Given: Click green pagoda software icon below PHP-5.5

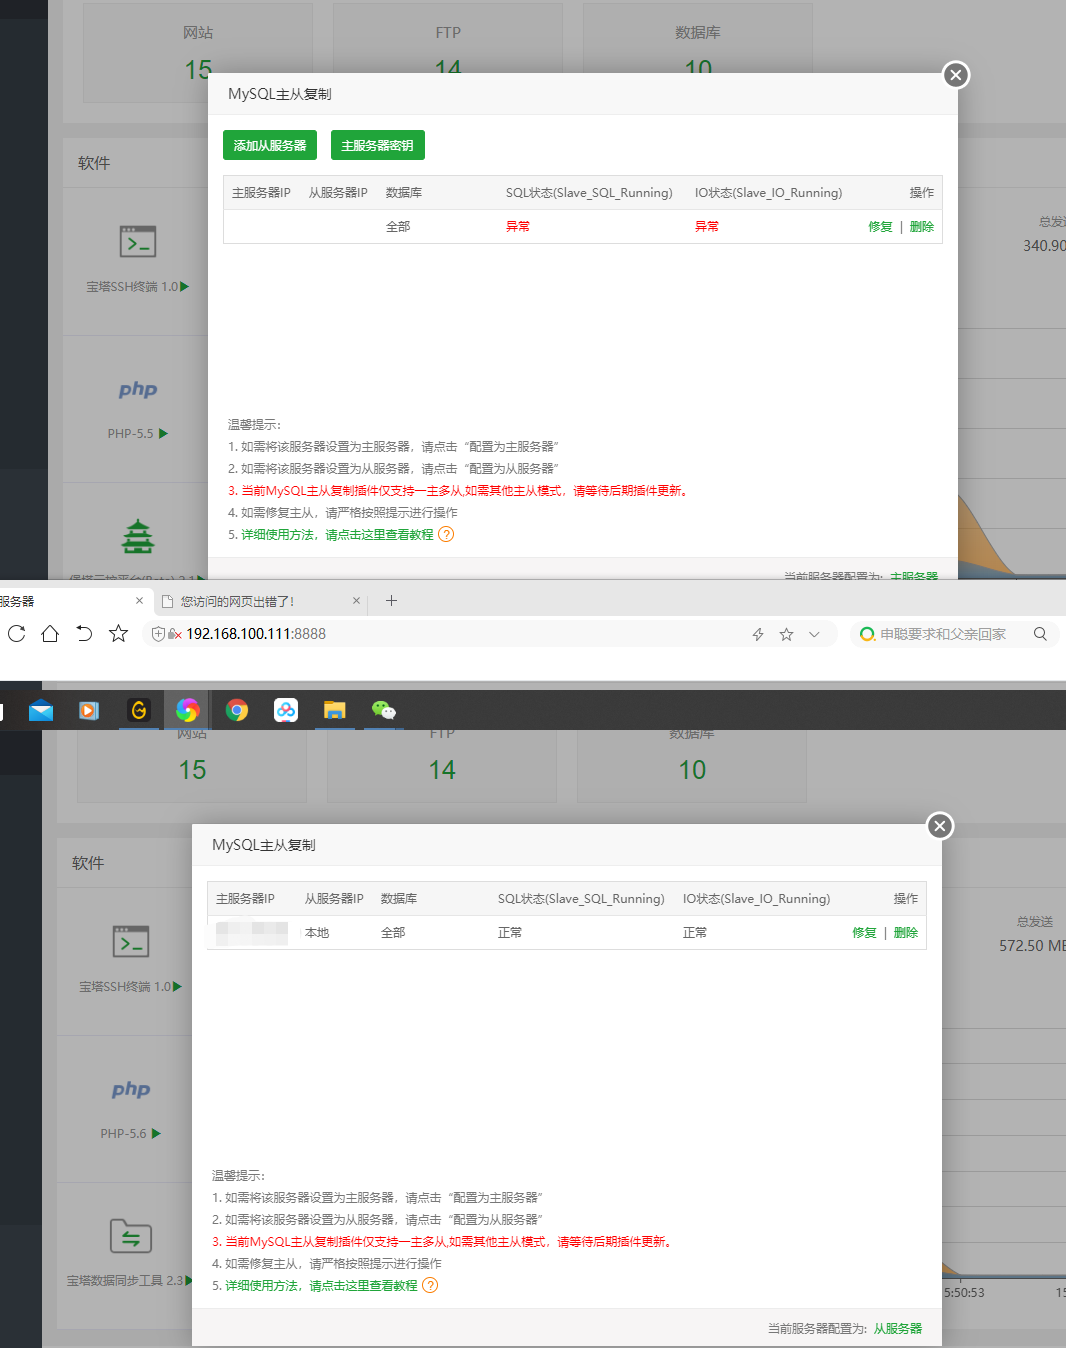Looking at the screenshot, I should click(x=138, y=537).
